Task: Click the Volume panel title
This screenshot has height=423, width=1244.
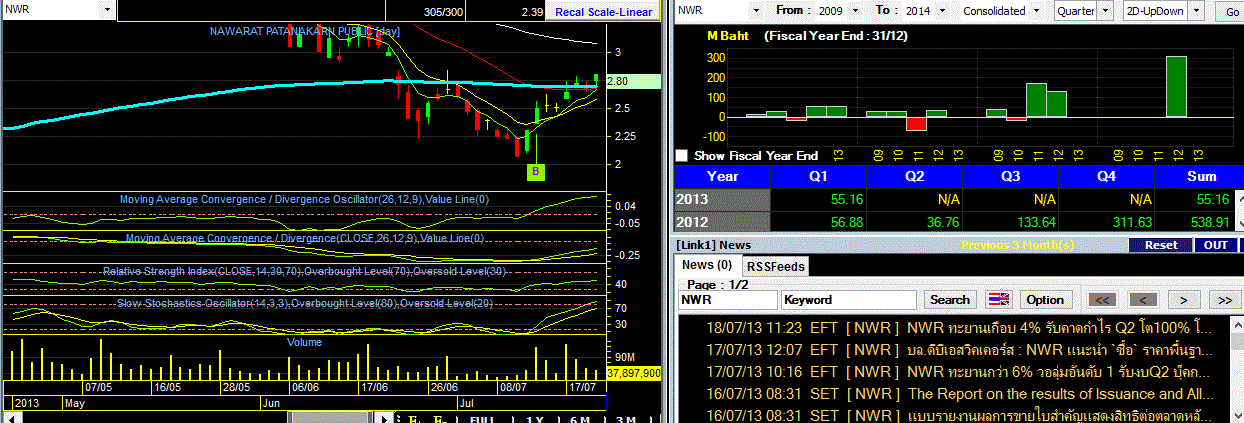Action: coord(304,342)
